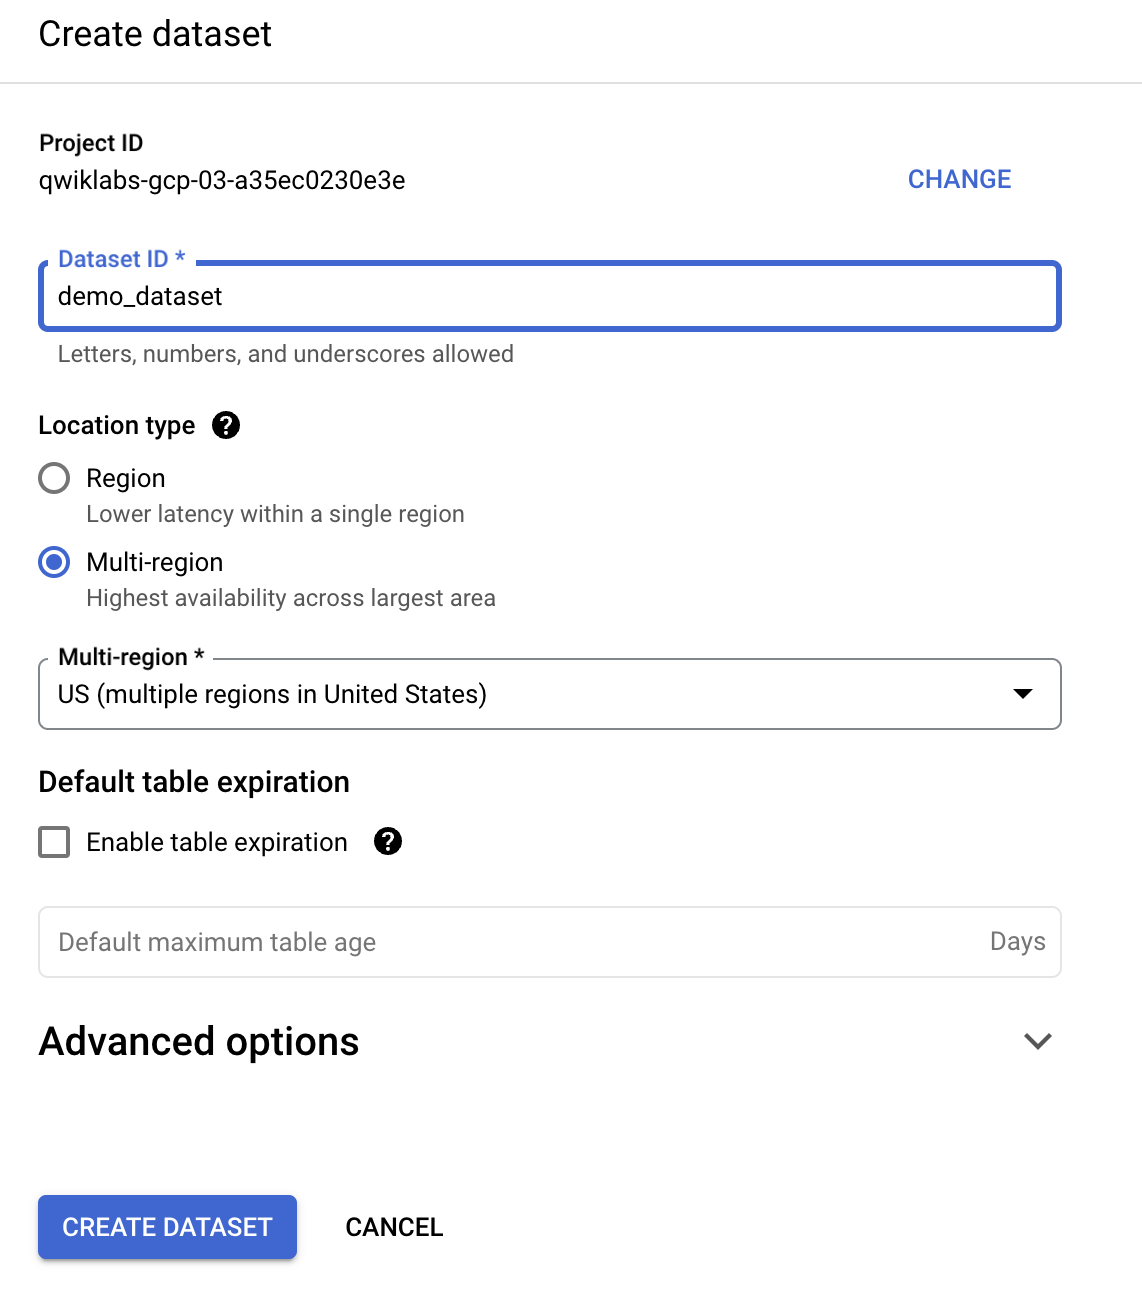
Task: Select the demo_dataset text in Dataset ID
Action: (138, 296)
